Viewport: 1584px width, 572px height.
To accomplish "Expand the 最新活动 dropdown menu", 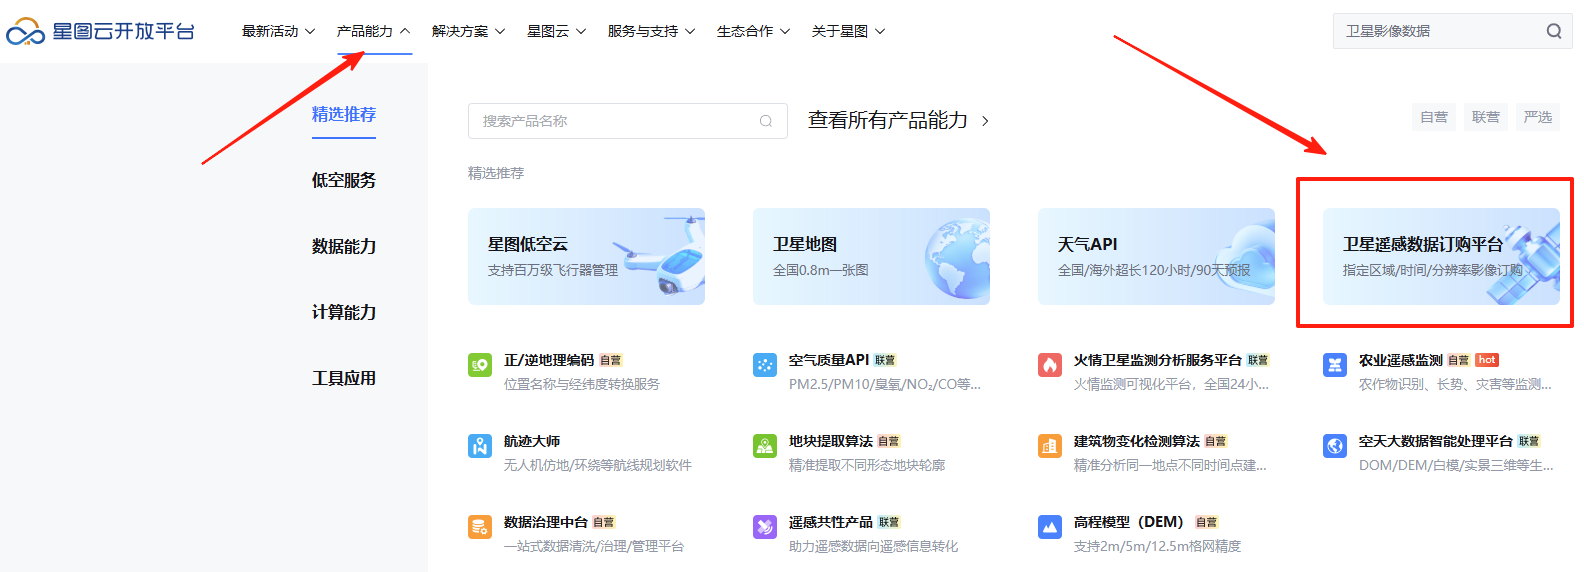I will tap(278, 32).
